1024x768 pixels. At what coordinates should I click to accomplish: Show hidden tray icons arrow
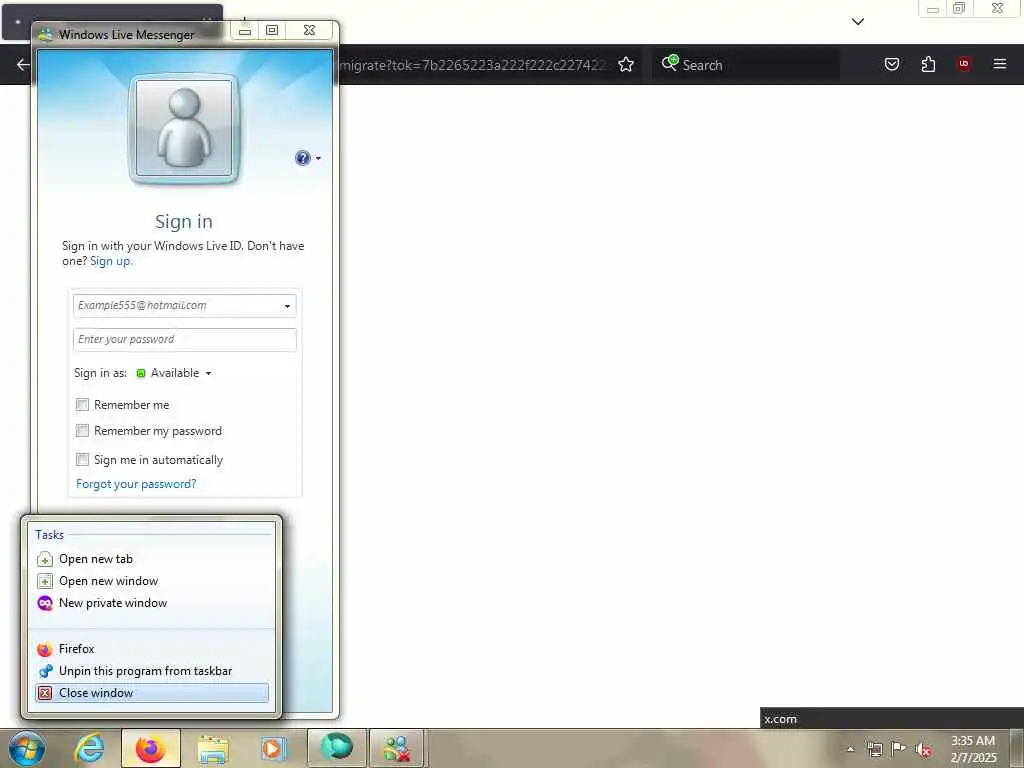coord(850,749)
